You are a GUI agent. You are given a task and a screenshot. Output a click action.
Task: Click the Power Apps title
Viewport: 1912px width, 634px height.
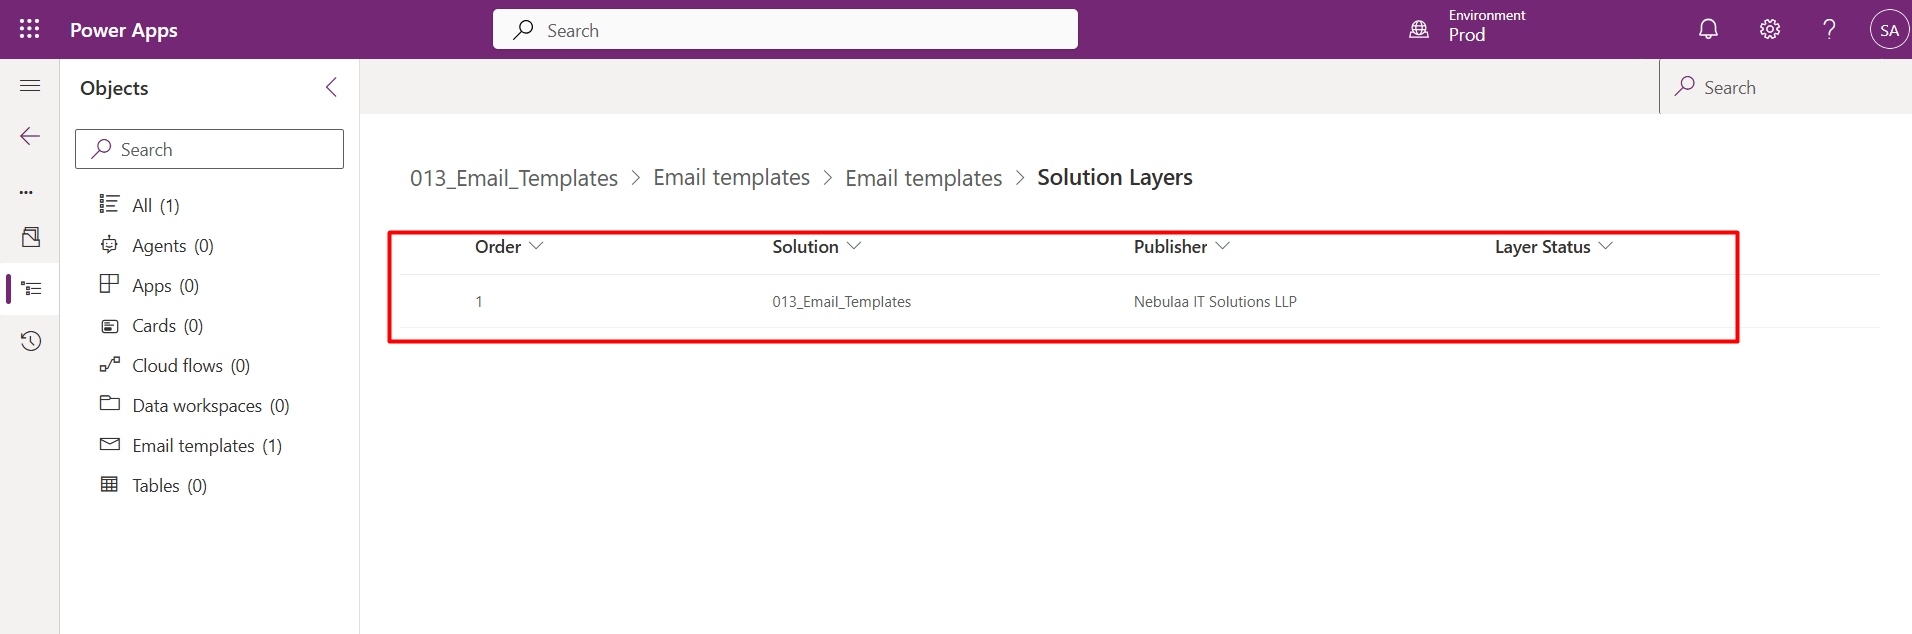click(x=124, y=30)
